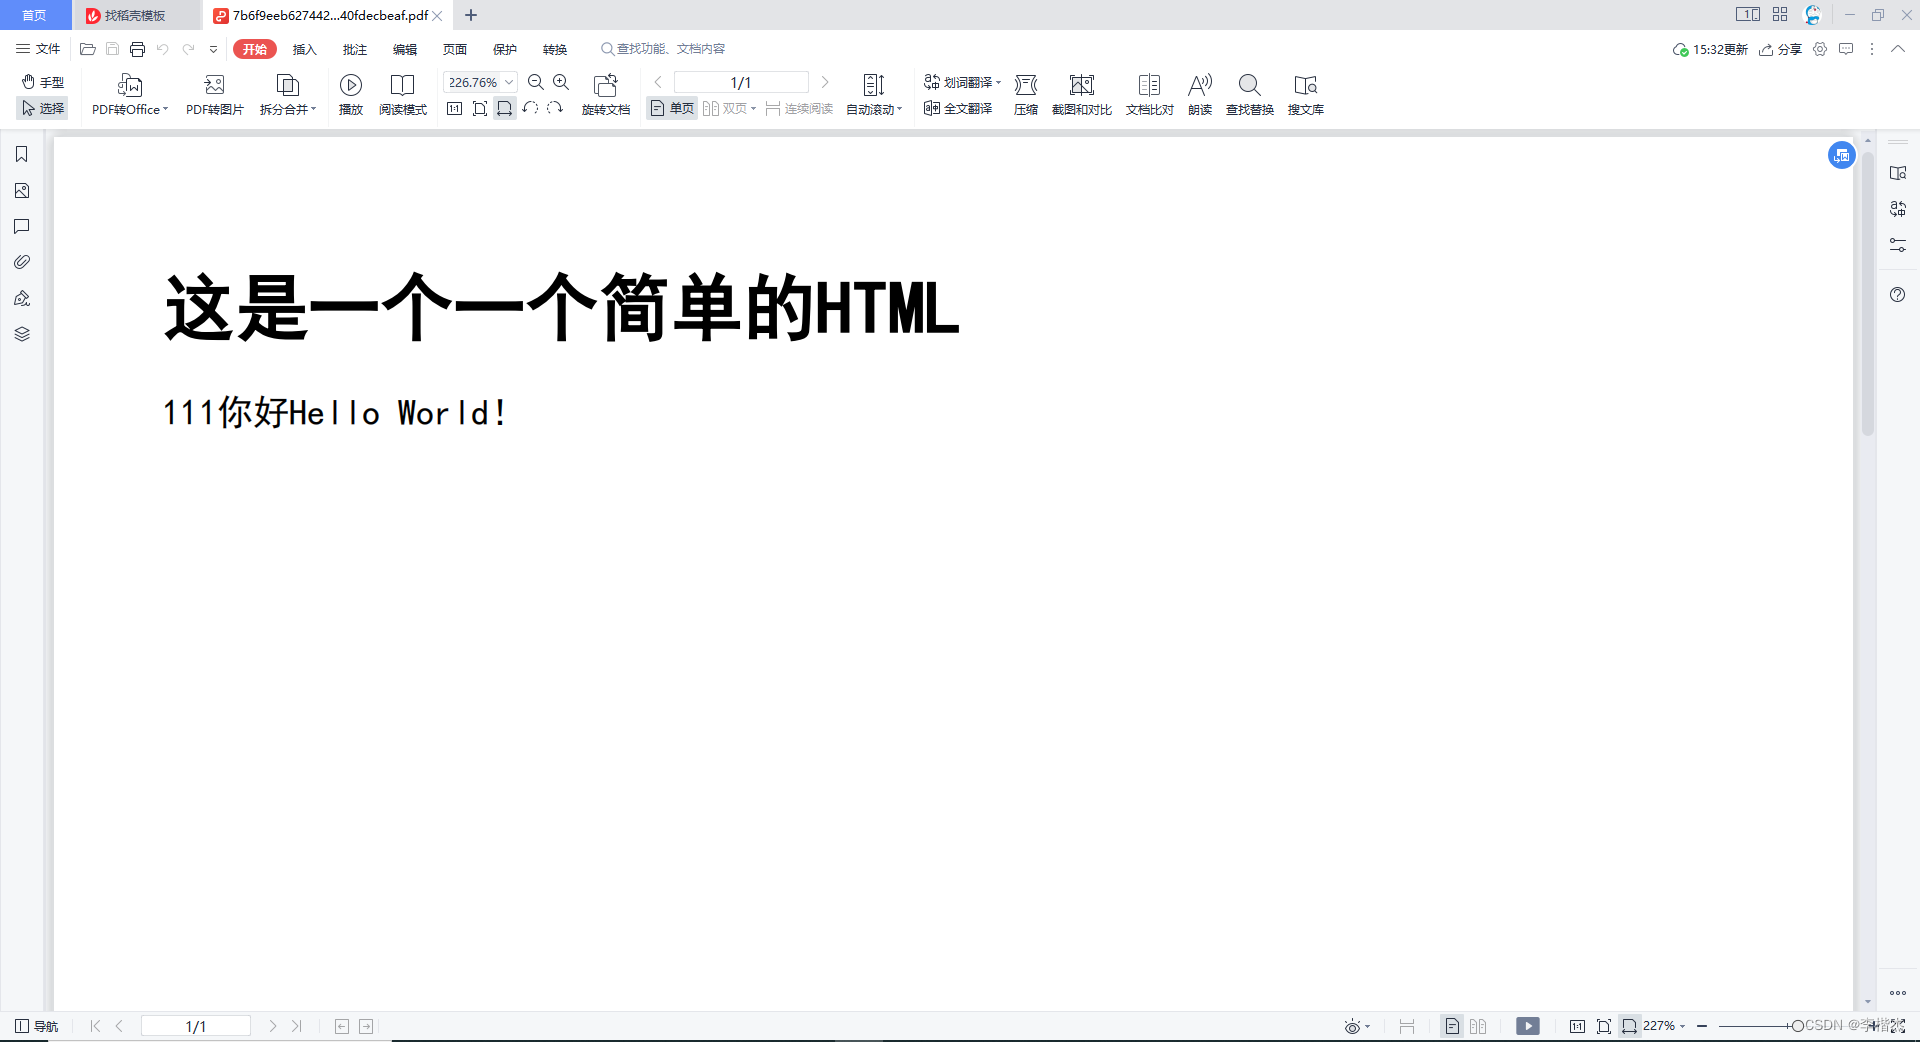Image resolution: width=1920 pixels, height=1042 pixels.
Task: Switch to the 插入 ribbon tab
Action: pyautogui.click(x=304, y=49)
